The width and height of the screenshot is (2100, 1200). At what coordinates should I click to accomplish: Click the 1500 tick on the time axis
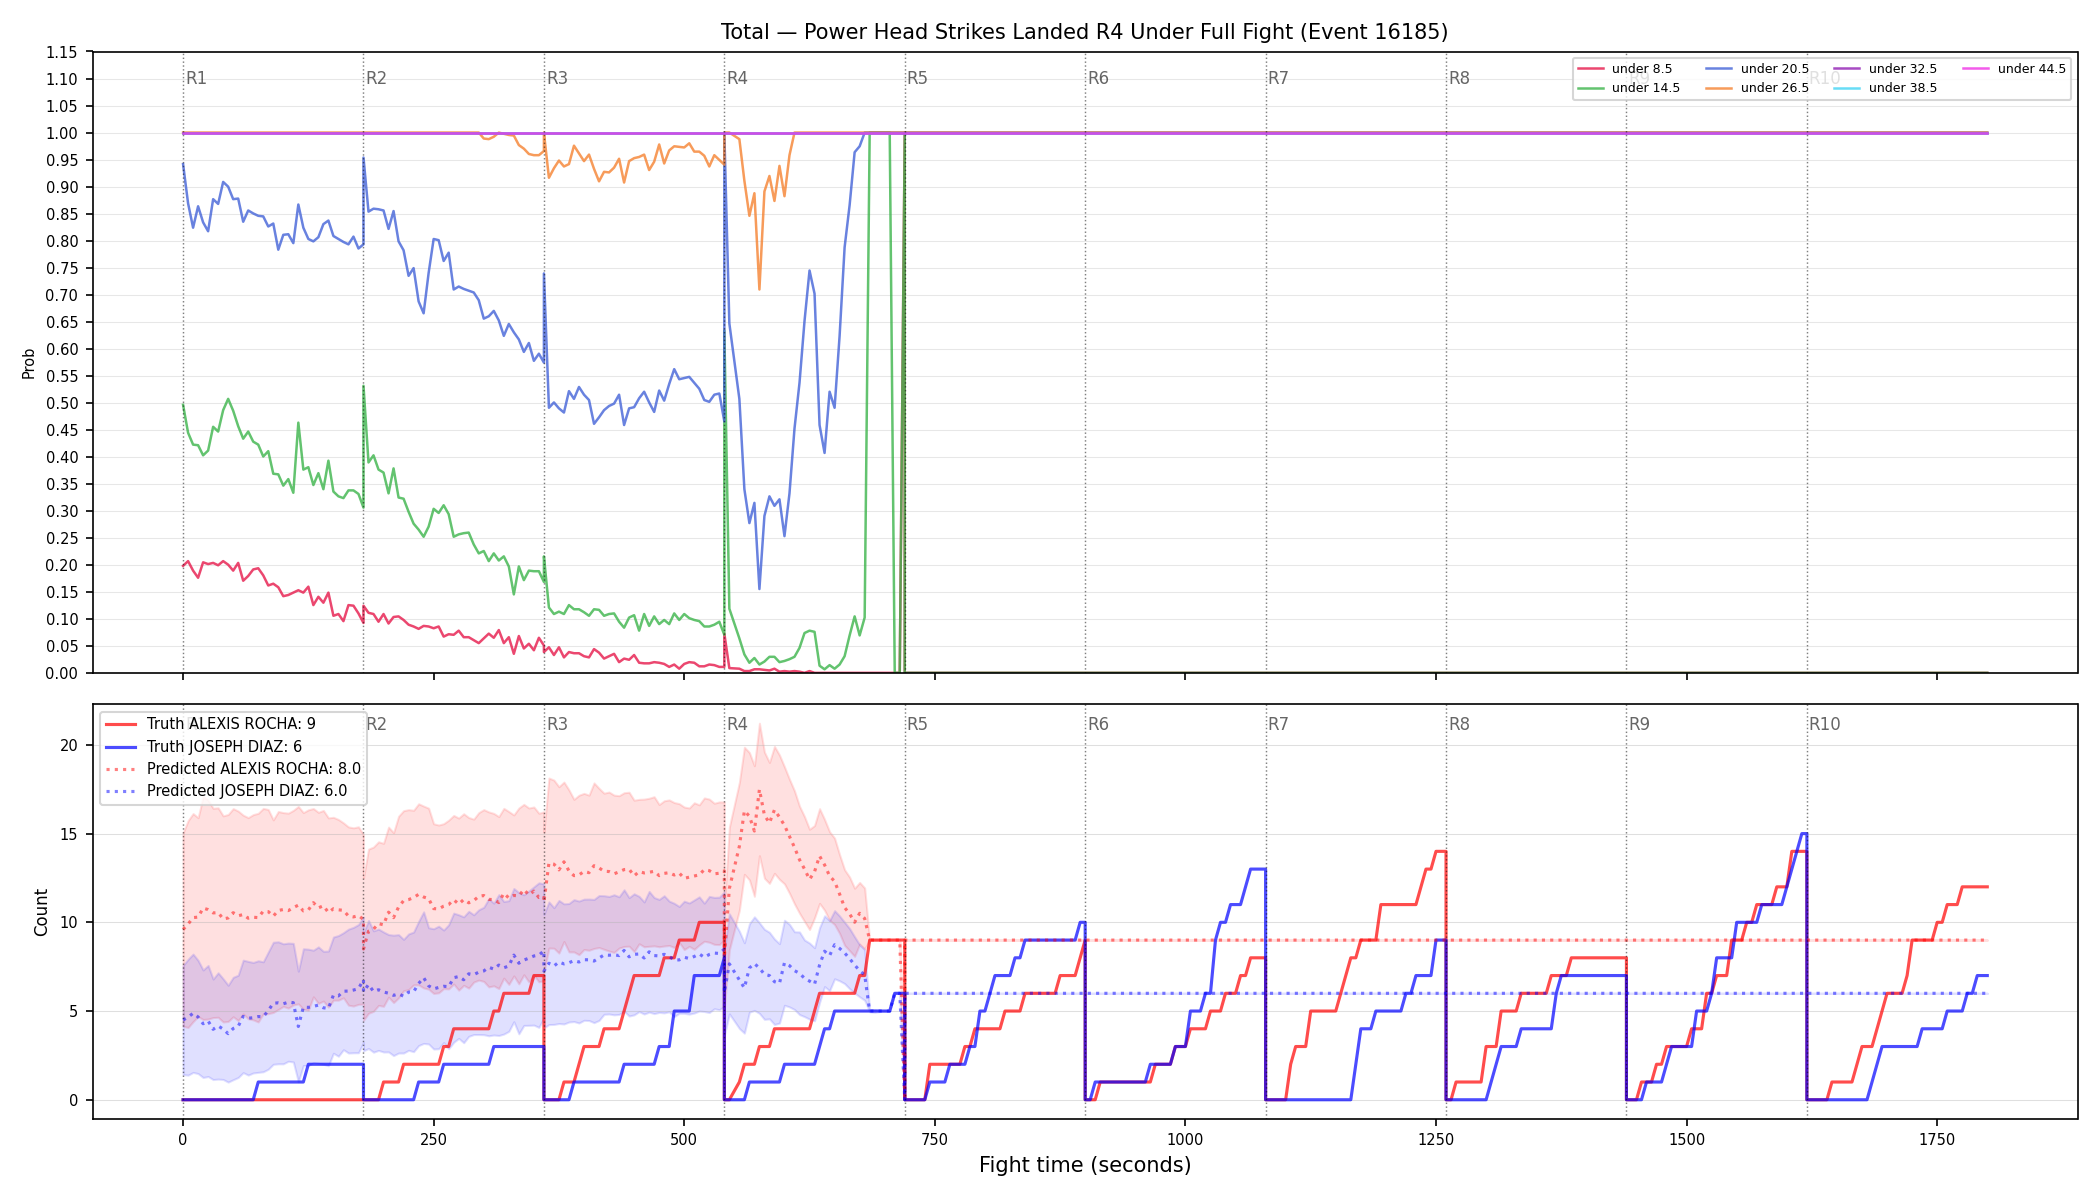tap(1687, 1139)
